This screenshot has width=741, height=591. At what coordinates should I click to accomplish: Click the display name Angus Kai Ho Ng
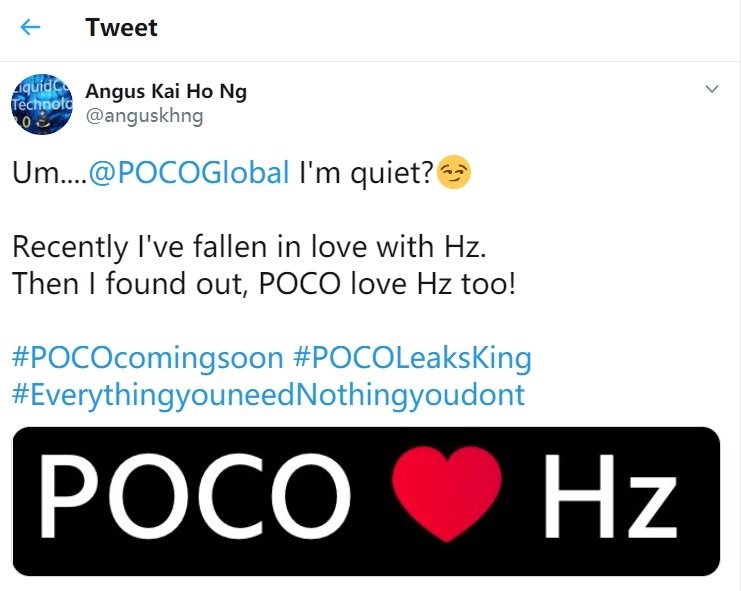167,92
